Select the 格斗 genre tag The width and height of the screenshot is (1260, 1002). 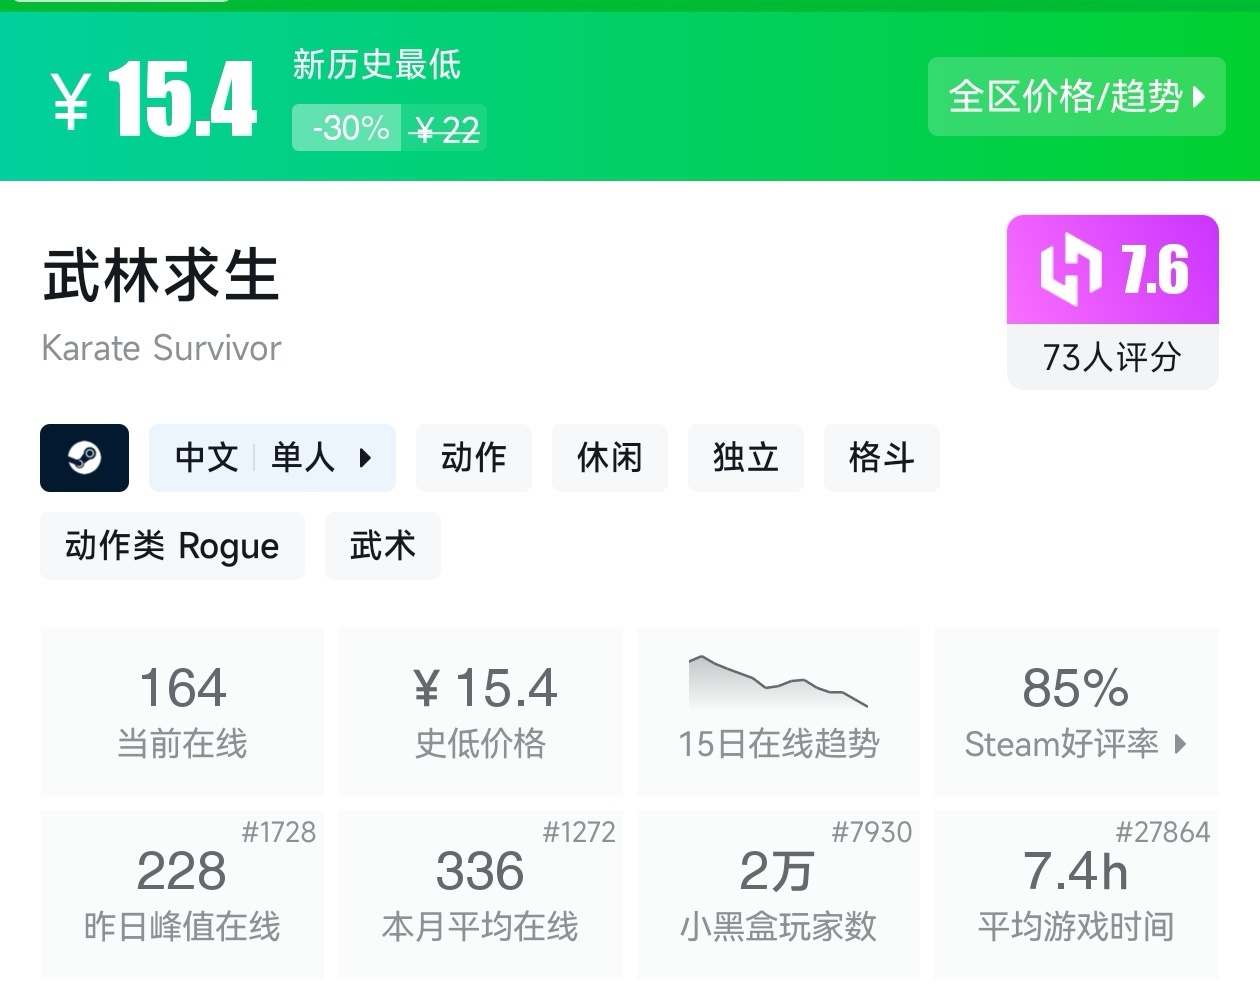pyautogui.click(x=882, y=458)
